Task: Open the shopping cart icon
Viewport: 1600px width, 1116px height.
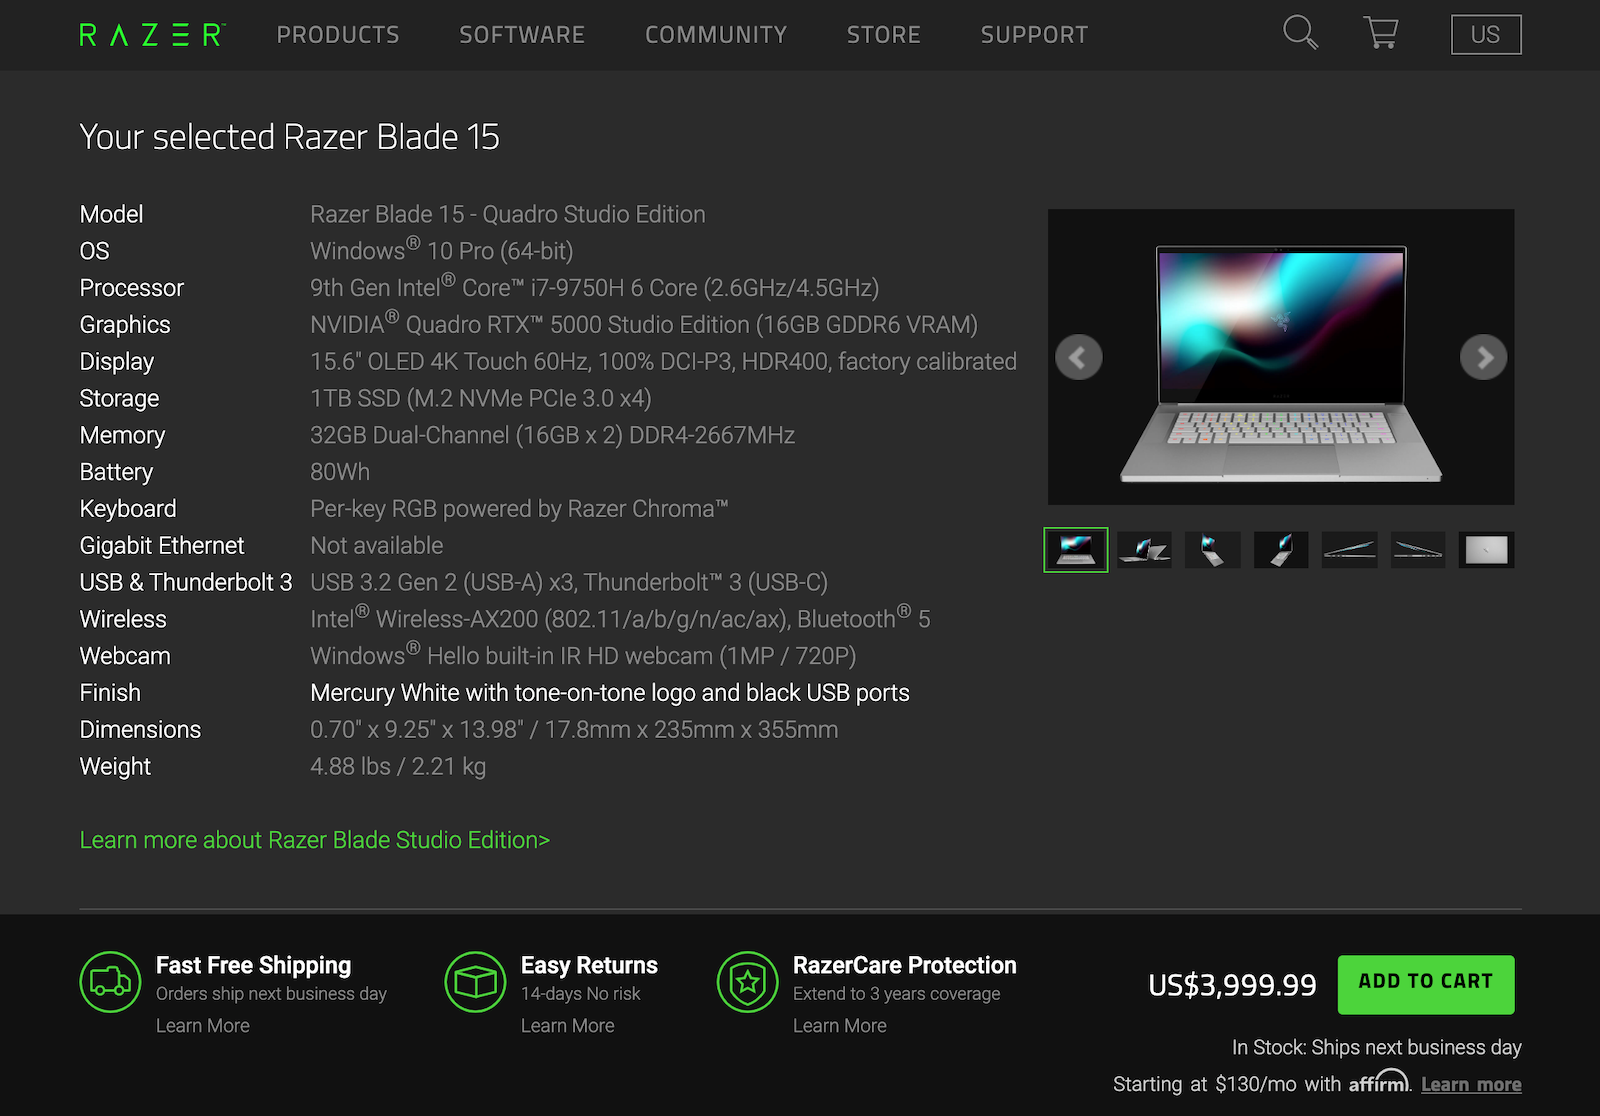Action: coord(1381,33)
